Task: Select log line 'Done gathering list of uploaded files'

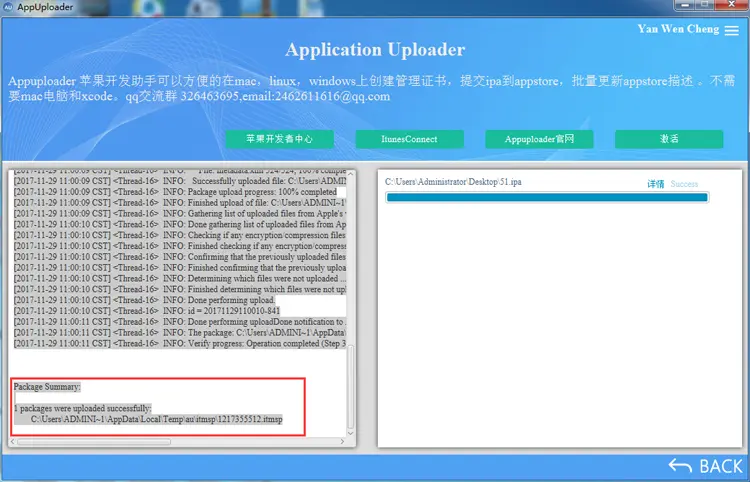Action: (x=180, y=224)
